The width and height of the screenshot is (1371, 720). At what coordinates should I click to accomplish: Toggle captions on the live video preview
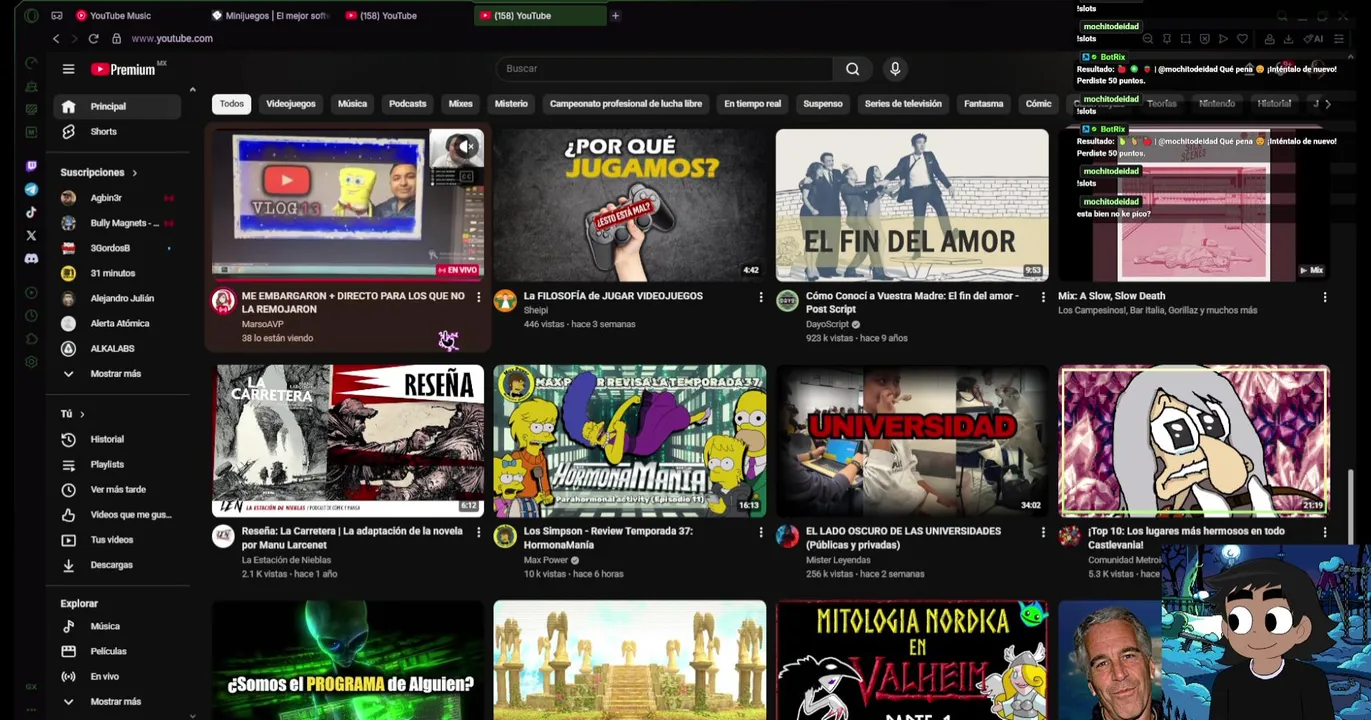point(465,177)
